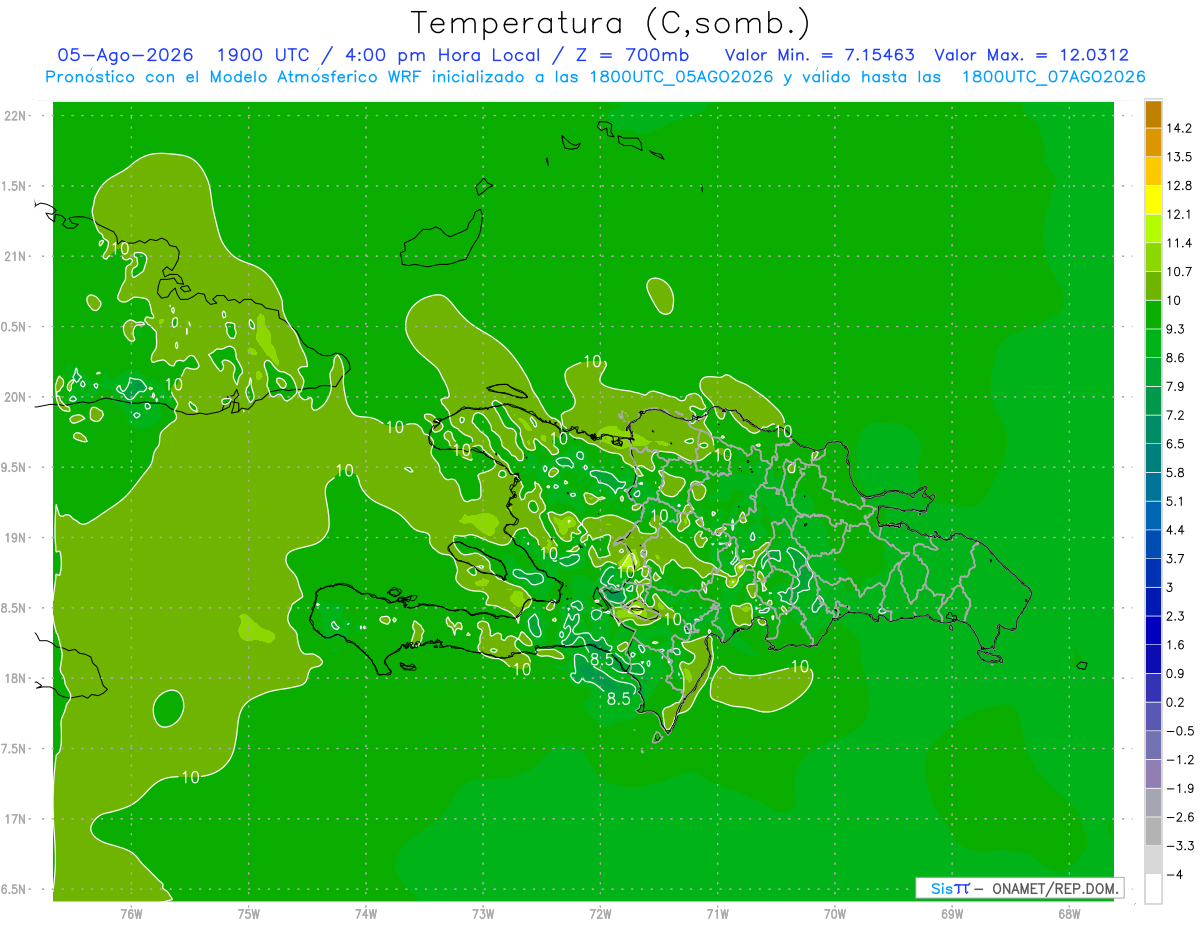Click the "71W" longitude axis label
Screen dimensions: 1200x927
pyautogui.click(x=717, y=915)
